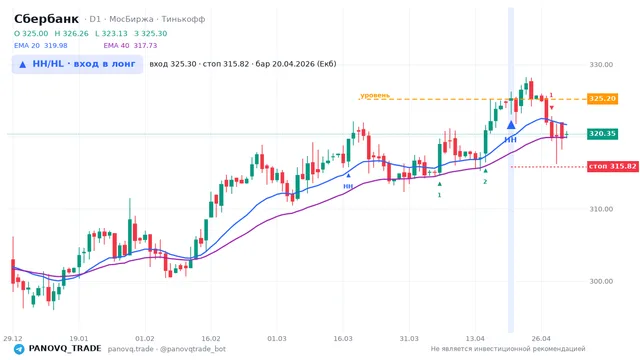Click the orange 325.20 level price tag

pyautogui.click(x=602, y=99)
